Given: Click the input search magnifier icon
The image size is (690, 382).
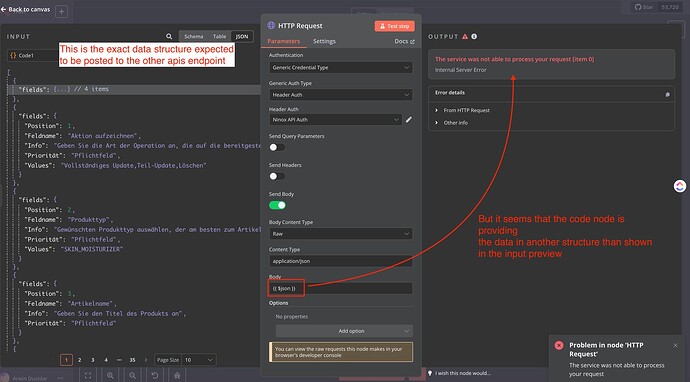Looking at the screenshot, I should click(169, 37).
